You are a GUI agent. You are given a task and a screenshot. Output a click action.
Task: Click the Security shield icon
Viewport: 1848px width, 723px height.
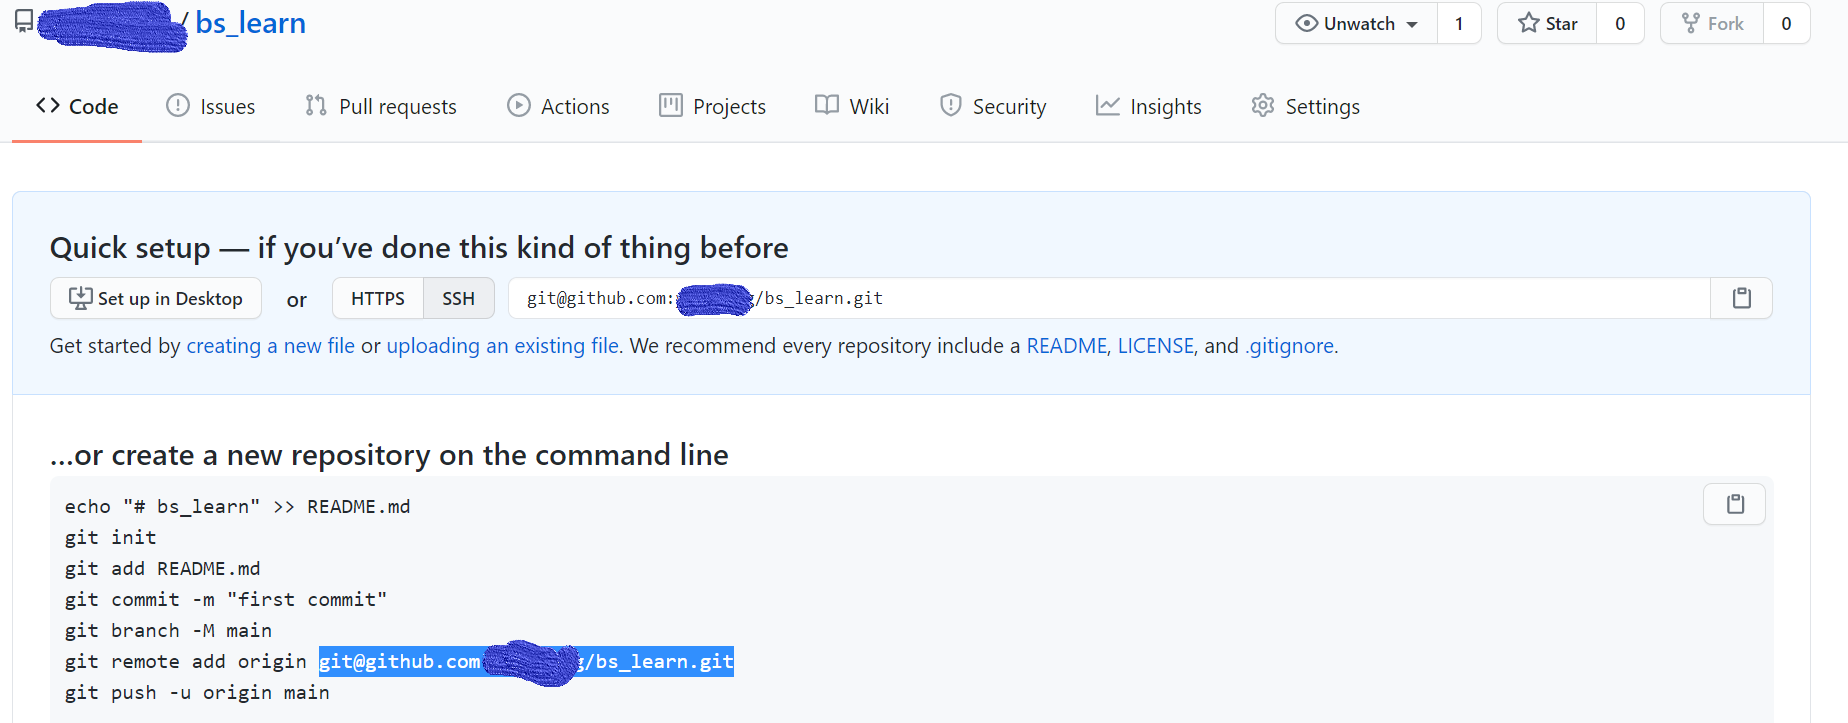[x=950, y=105]
